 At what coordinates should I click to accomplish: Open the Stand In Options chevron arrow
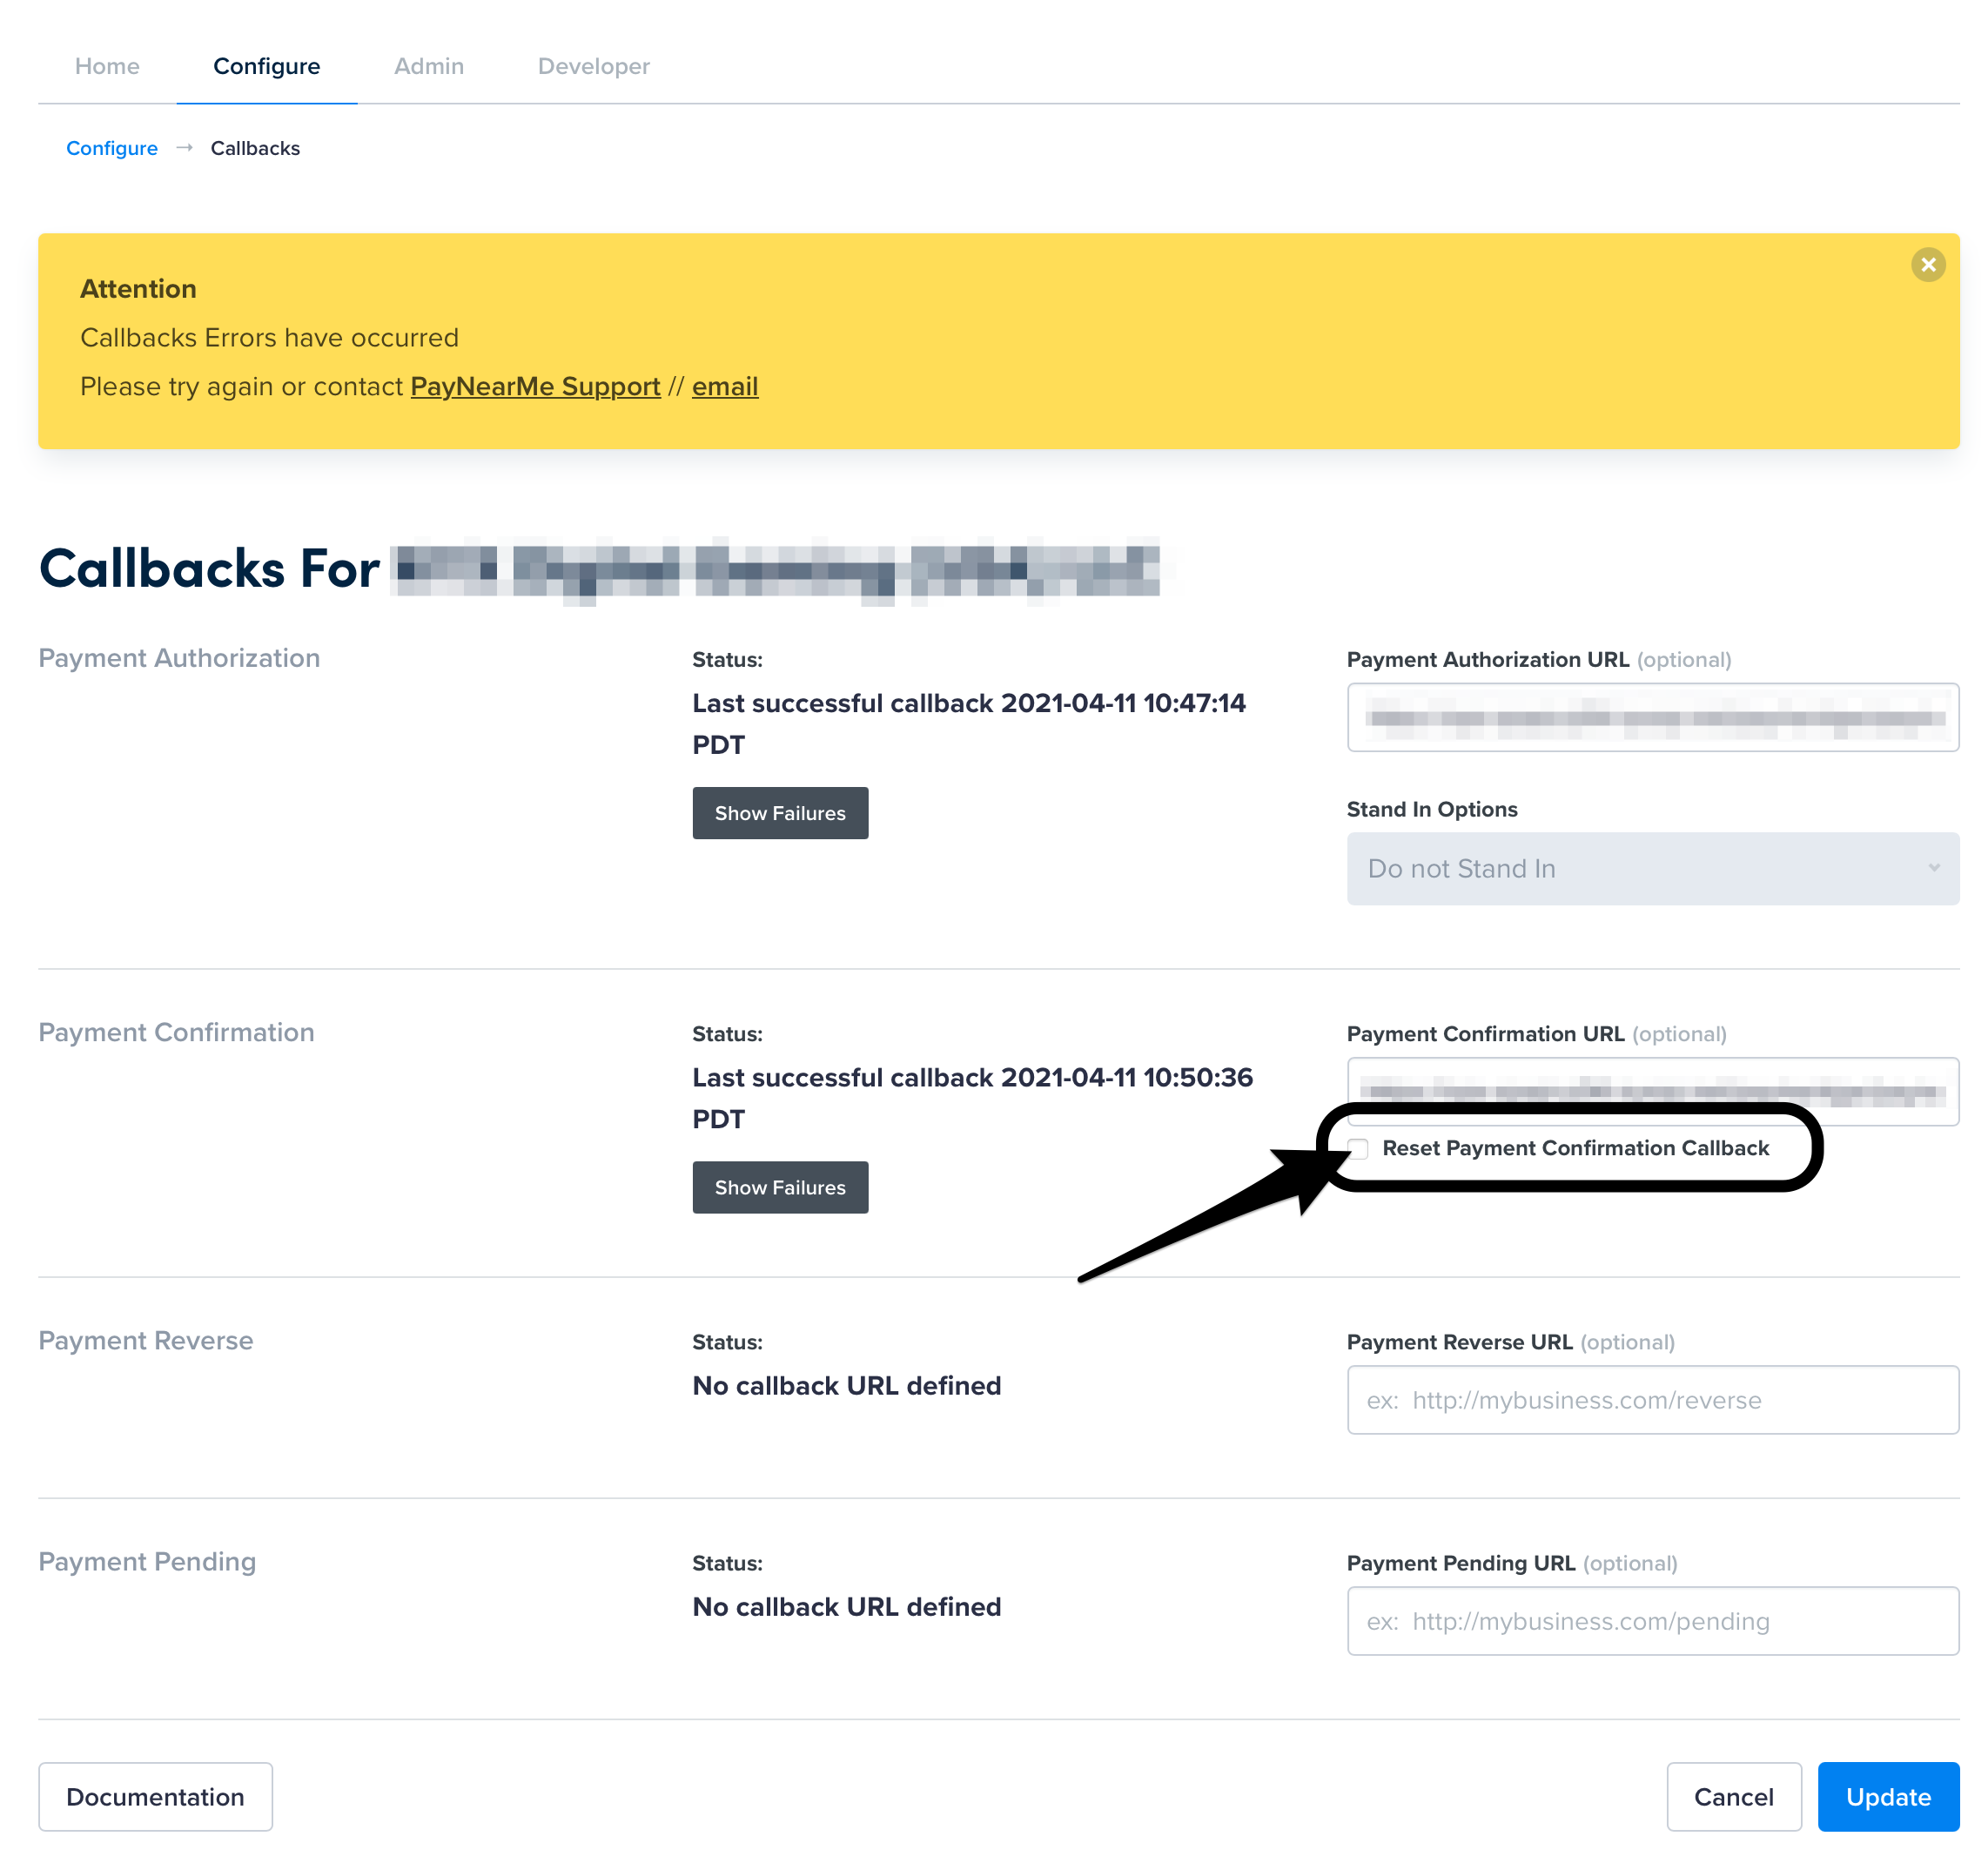tap(1934, 868)
